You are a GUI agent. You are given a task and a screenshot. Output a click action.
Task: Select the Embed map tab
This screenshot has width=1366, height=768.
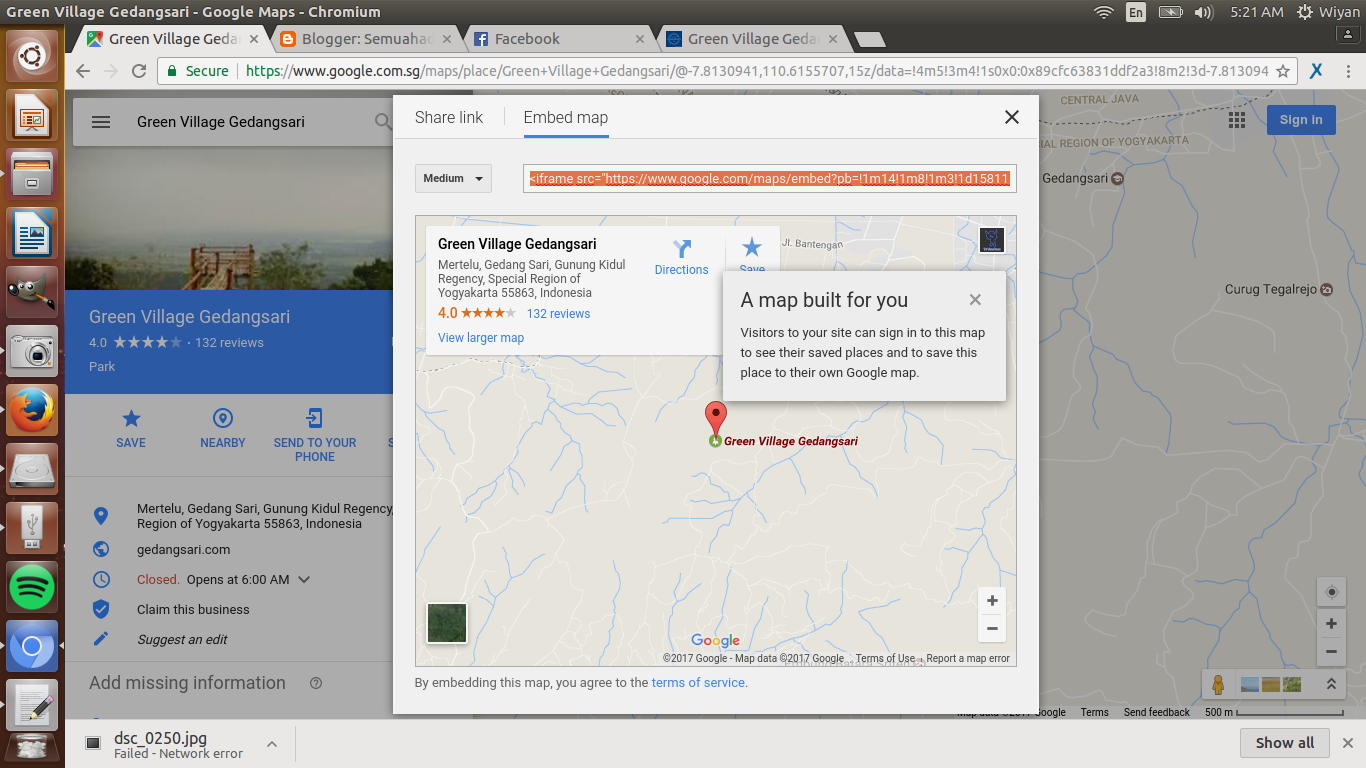(x=566, y=117)
